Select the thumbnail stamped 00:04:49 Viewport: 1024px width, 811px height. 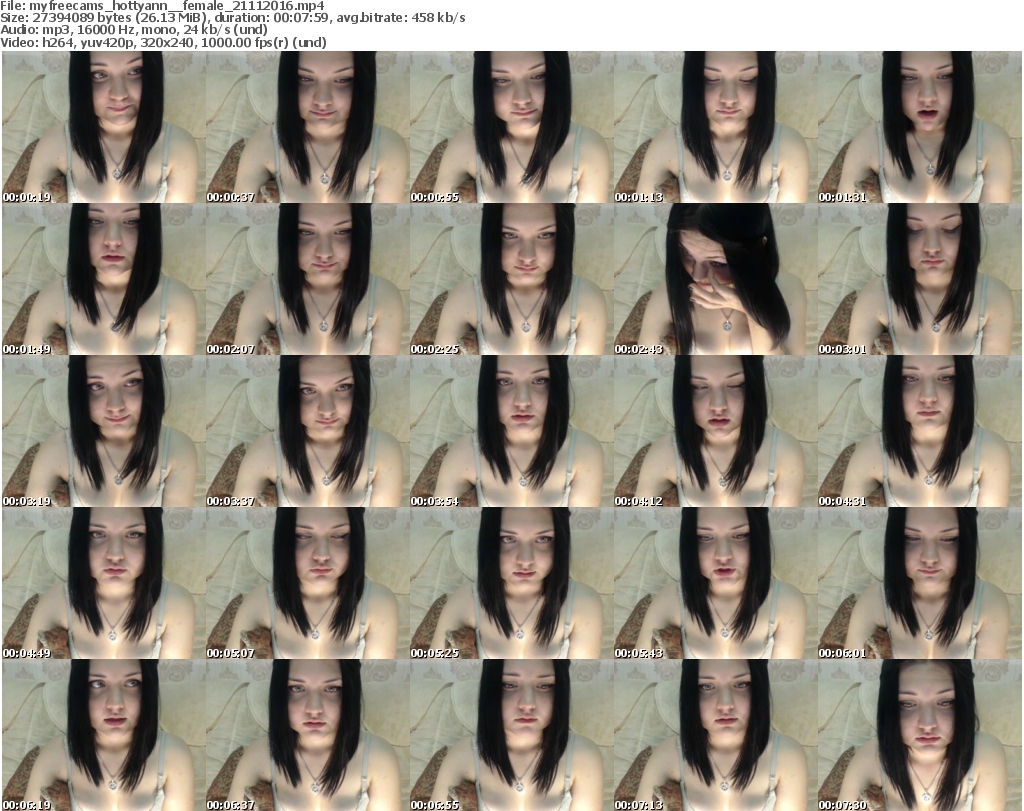pos(104,583)
